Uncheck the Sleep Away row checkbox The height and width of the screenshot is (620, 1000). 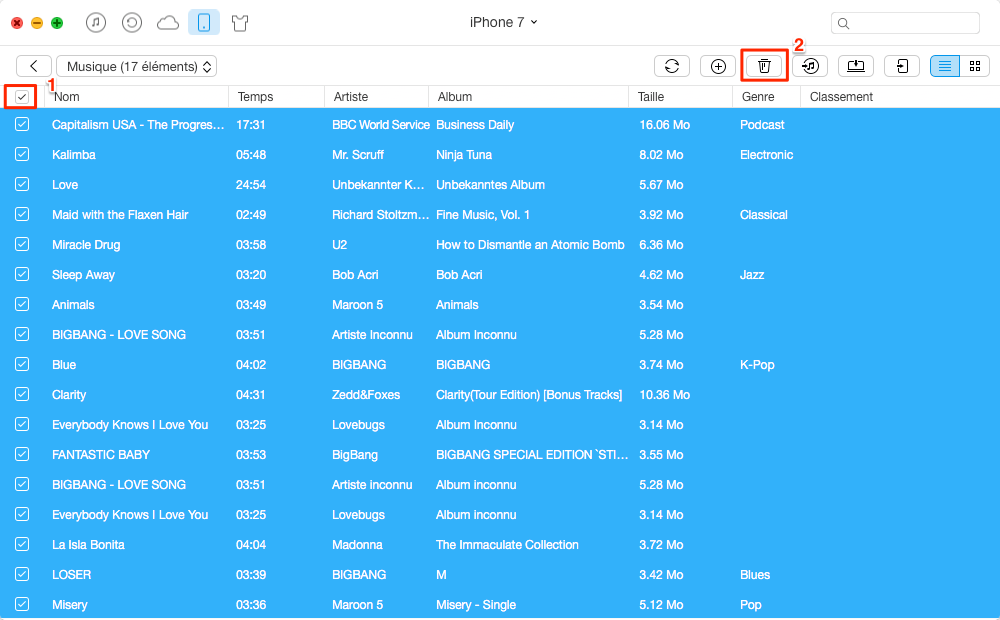tap(22, 274)
